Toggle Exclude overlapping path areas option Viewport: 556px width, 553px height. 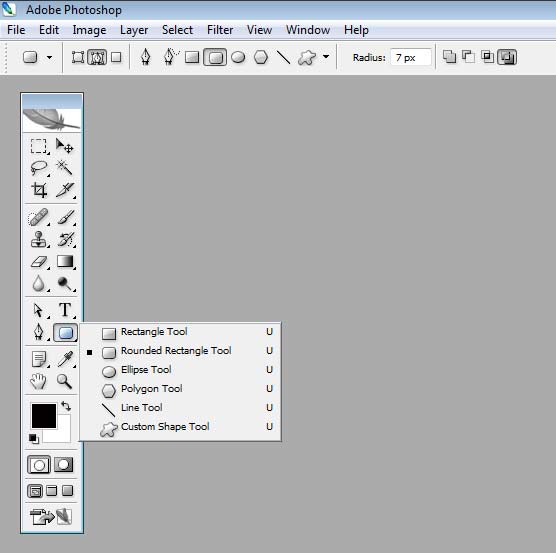coord(507,57)
